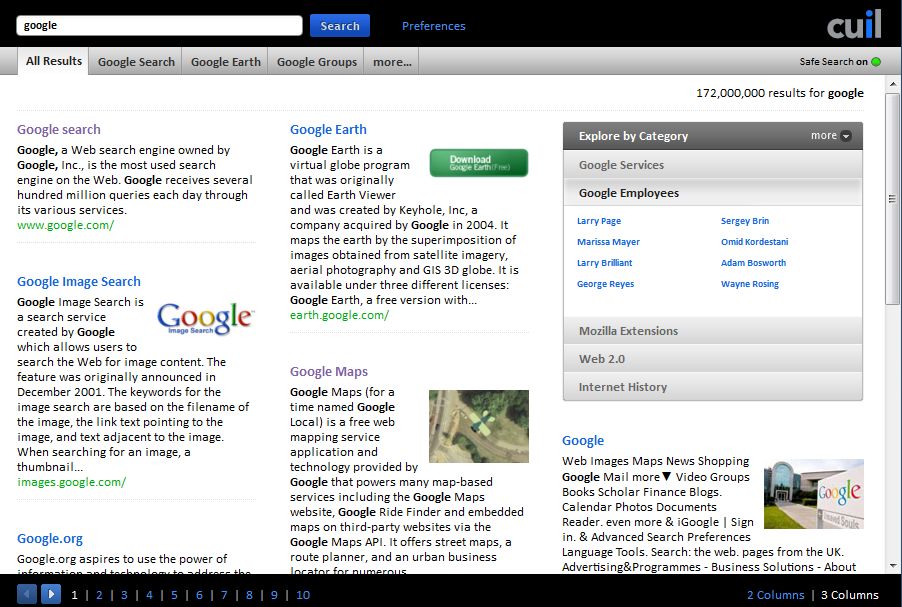Click the Wayne Rosing link

point(750,284)
